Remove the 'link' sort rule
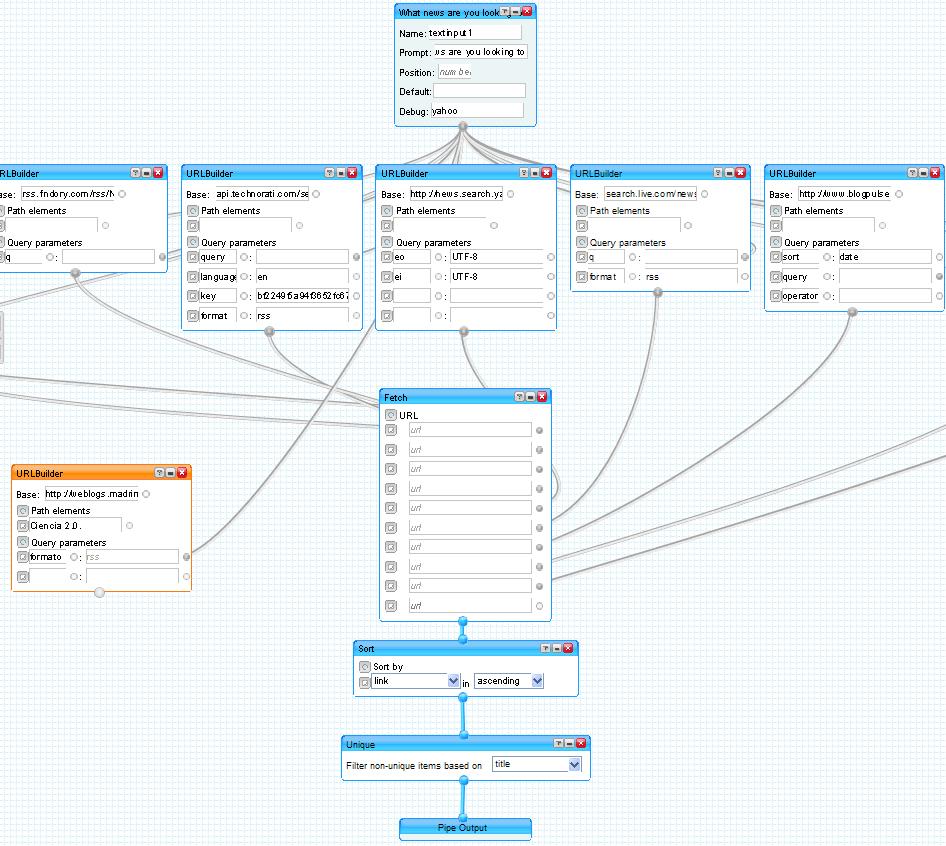Screen dimensions: 946x846 coord(365,682)
